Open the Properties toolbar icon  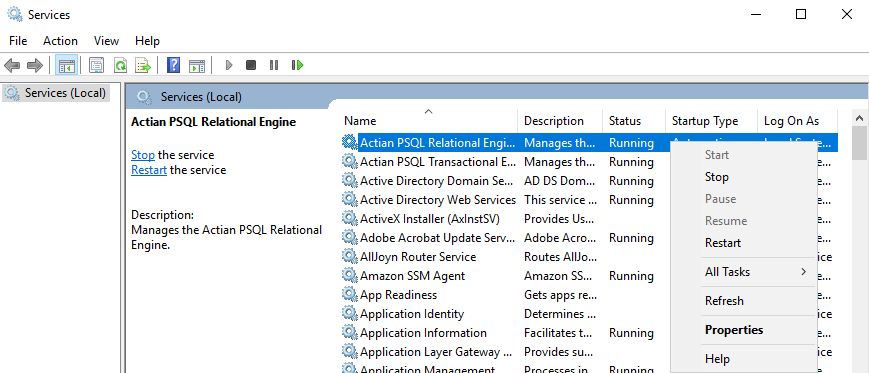[x=97, y=65]
